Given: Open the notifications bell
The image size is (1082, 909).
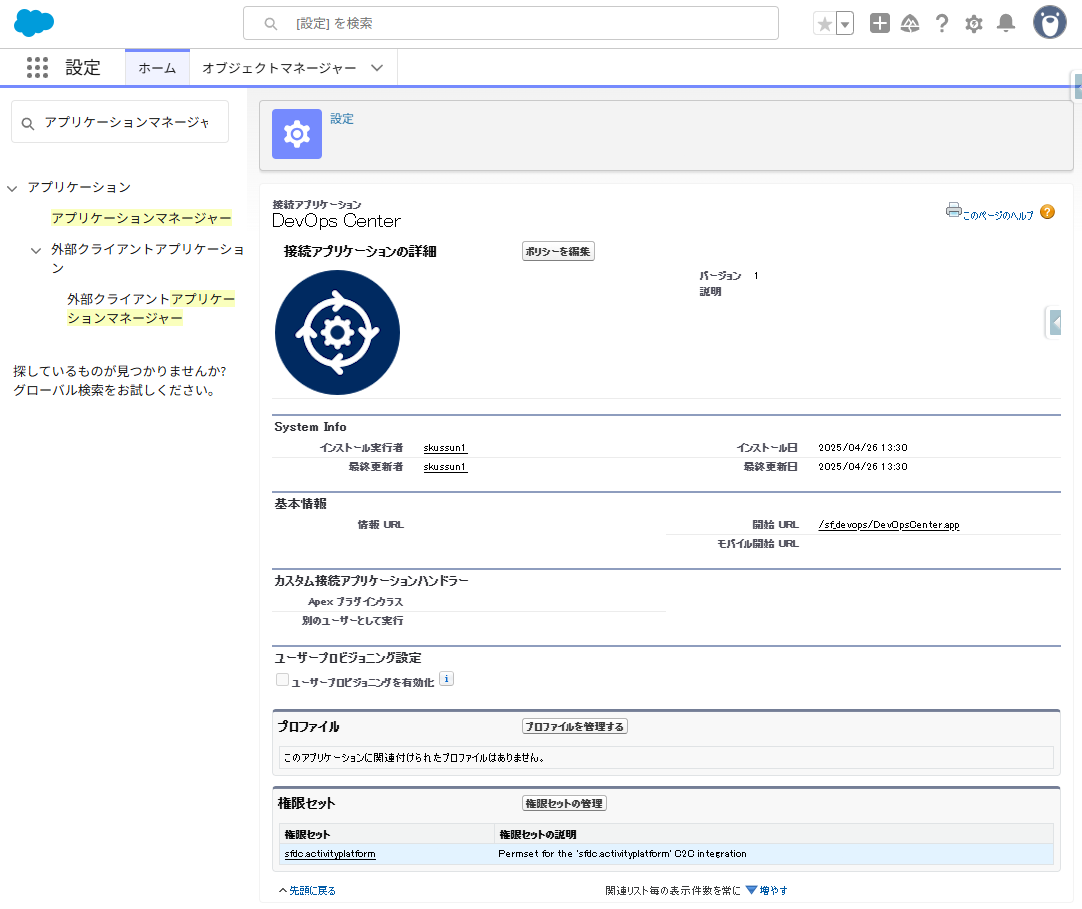Looking at the screenshot, I should [1006, 23].
